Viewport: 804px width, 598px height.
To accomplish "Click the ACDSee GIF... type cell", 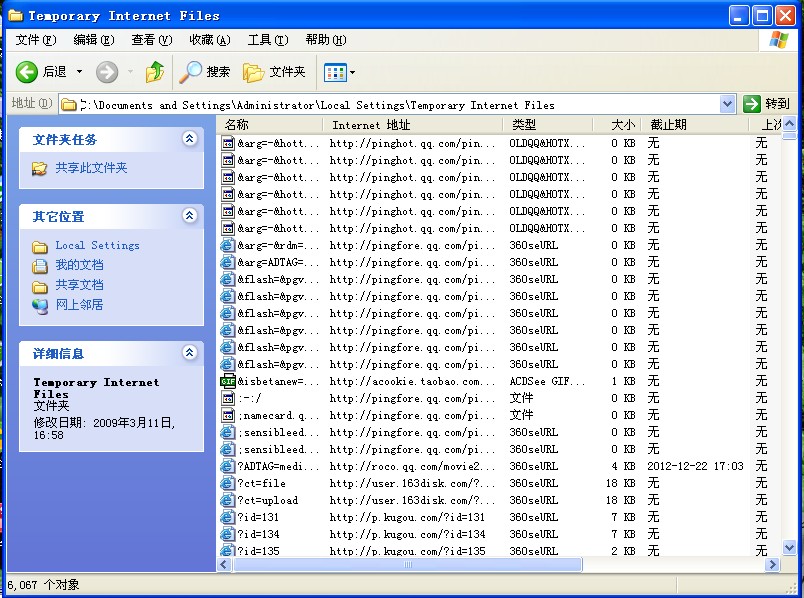I will (x=547, y=382).
